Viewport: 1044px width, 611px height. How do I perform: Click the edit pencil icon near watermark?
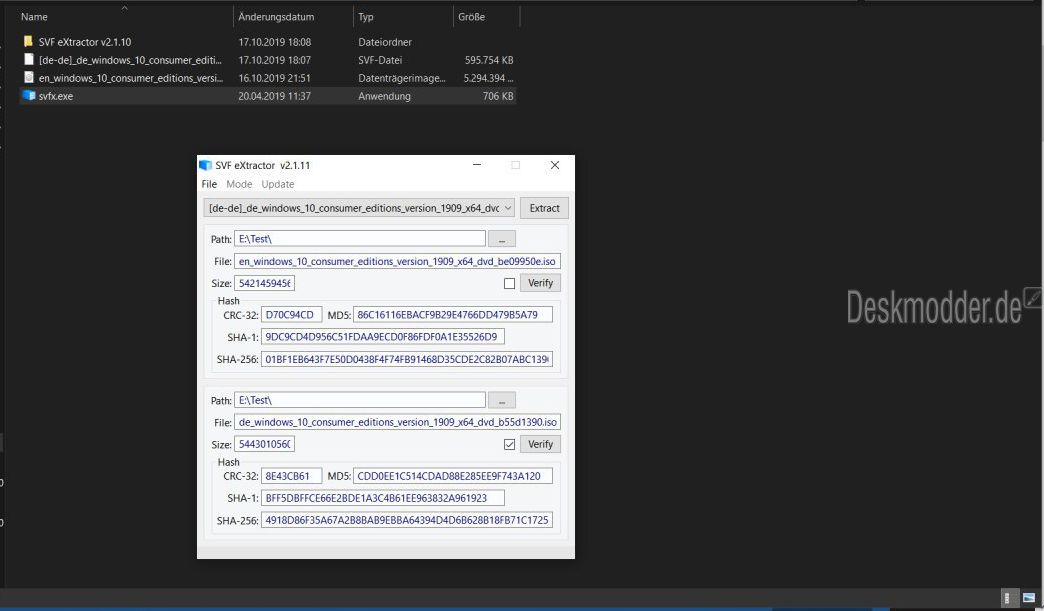pos(1033,297)
